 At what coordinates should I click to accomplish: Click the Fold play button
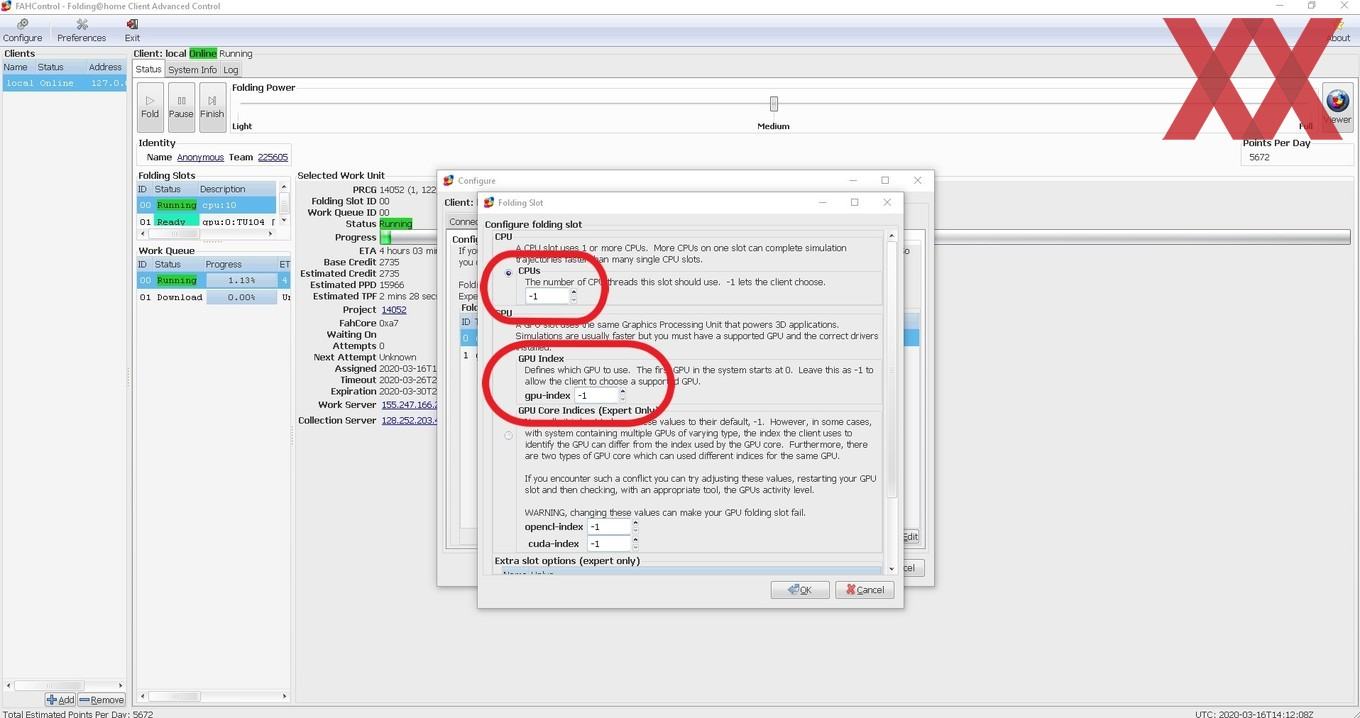150,107
